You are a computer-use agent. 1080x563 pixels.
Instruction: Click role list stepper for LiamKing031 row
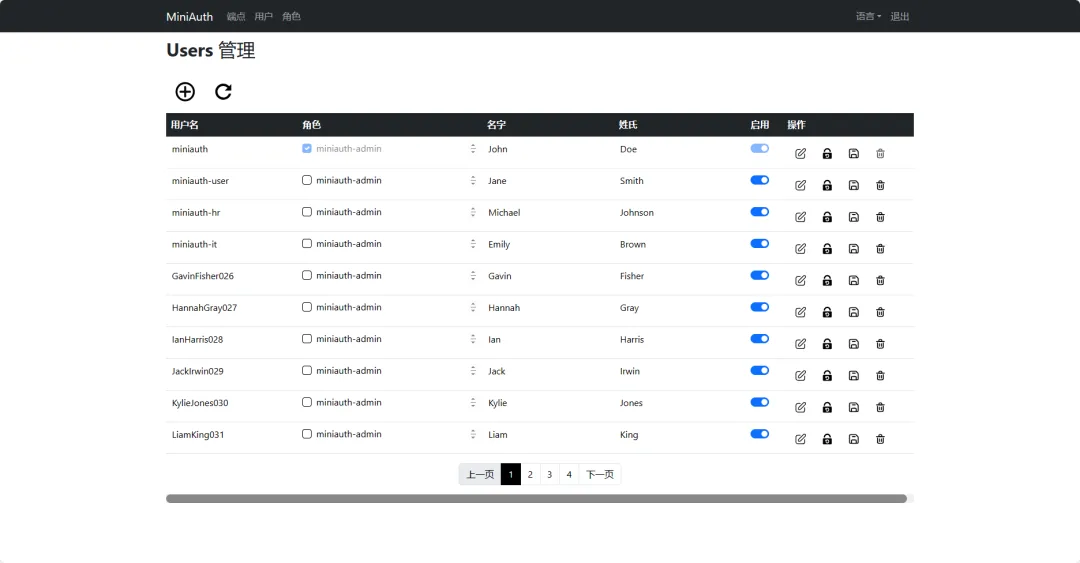click(x=473, y=434)
